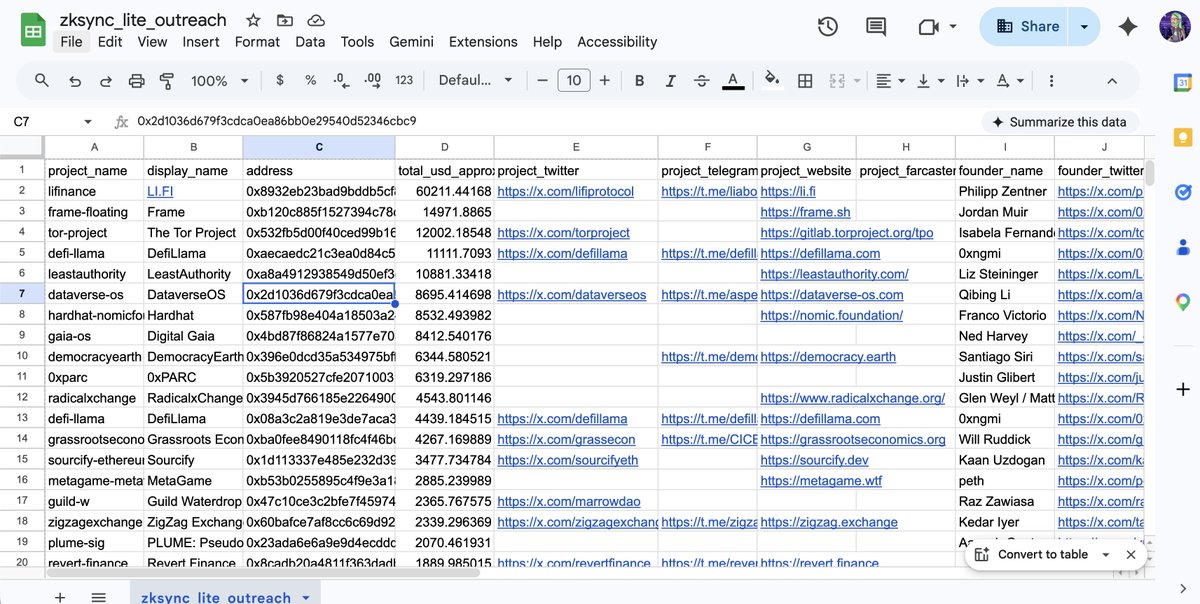Open Google Calendar in side panel
The width and height of the screenshot is (1200, 604).
click(x=1182, y=82)
